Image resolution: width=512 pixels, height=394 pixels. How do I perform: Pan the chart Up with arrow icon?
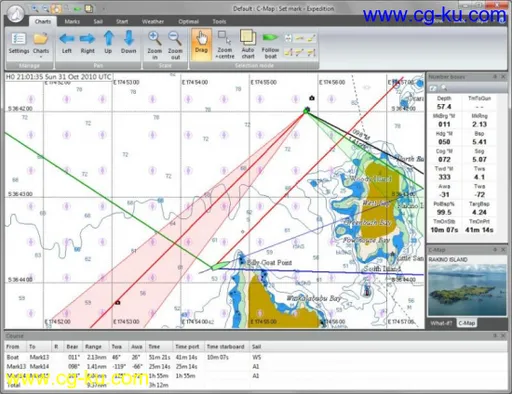click(108, 43)
